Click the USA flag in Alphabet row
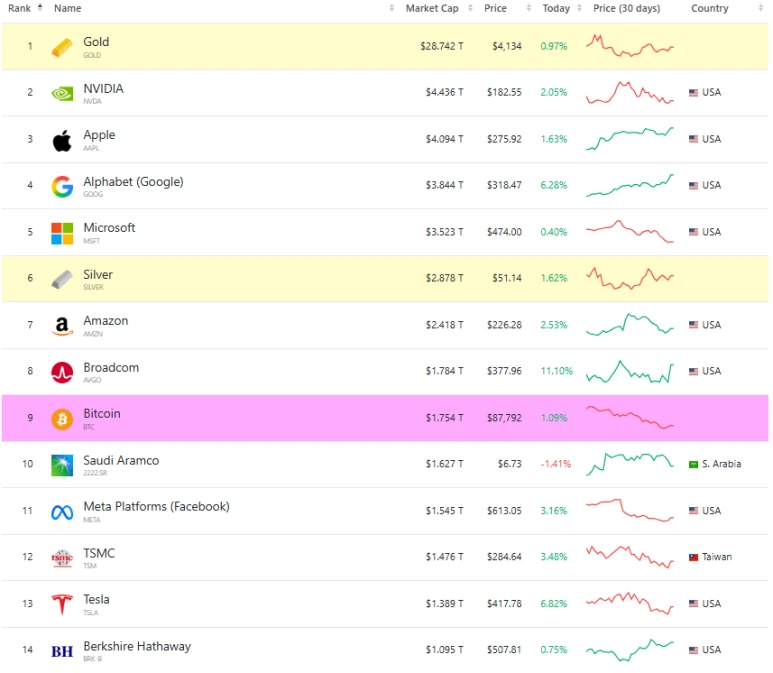The image size is (773, 673). 693,185
